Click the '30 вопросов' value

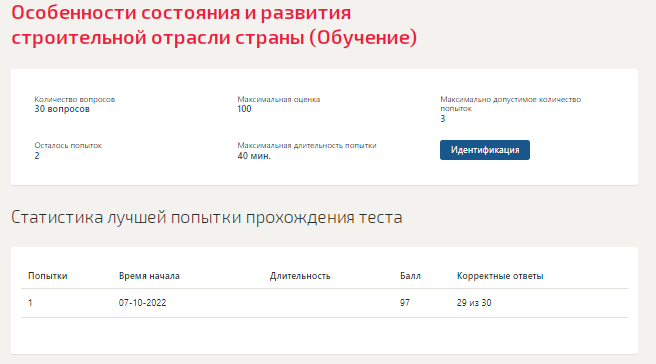[62, 109]
